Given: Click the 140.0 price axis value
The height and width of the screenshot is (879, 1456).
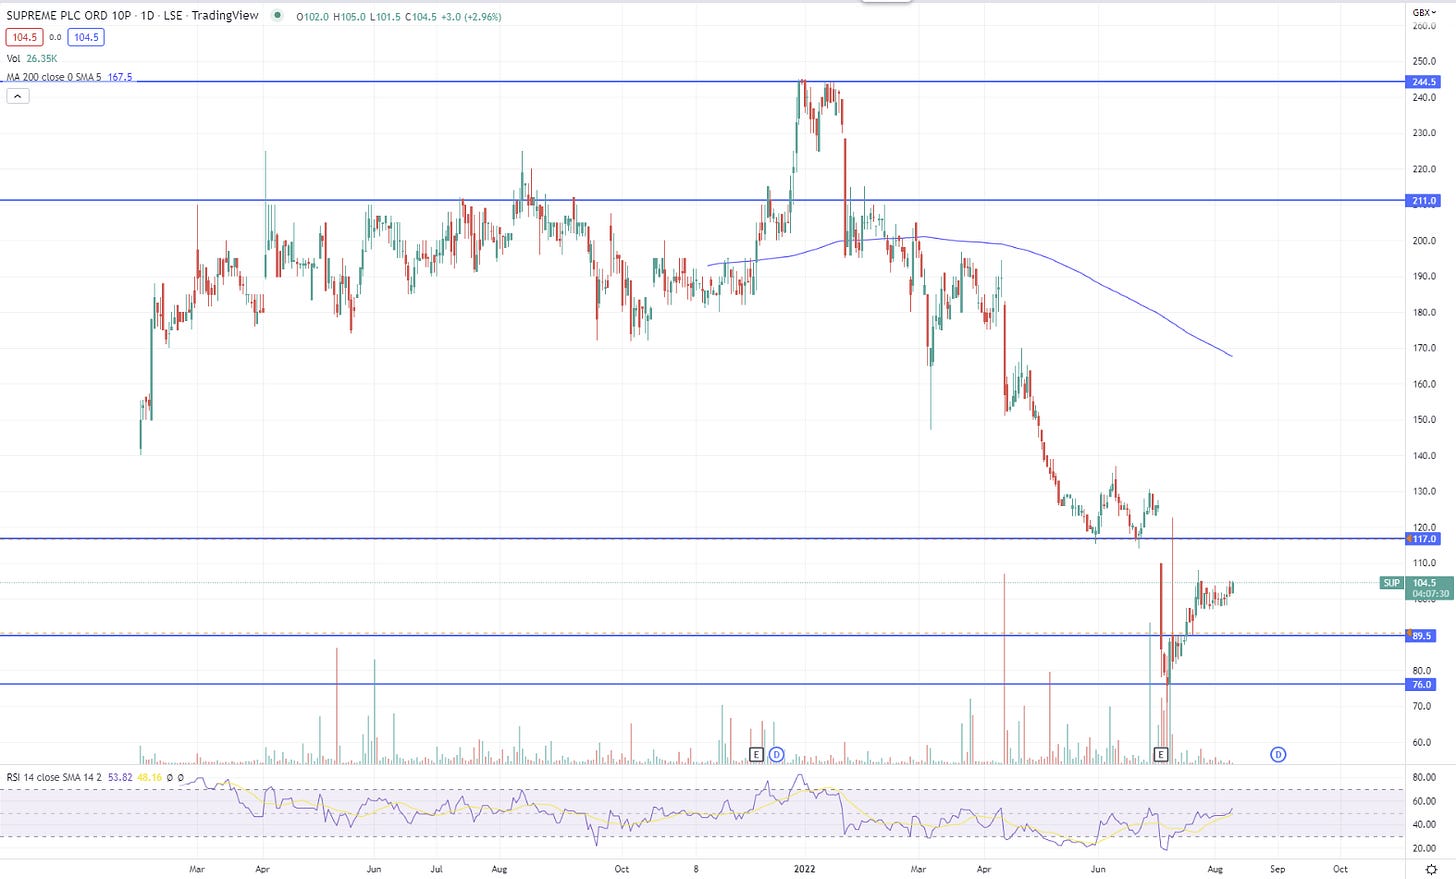Looking at the screenshot, I should pyautogui.click(x=1424, y=456).
